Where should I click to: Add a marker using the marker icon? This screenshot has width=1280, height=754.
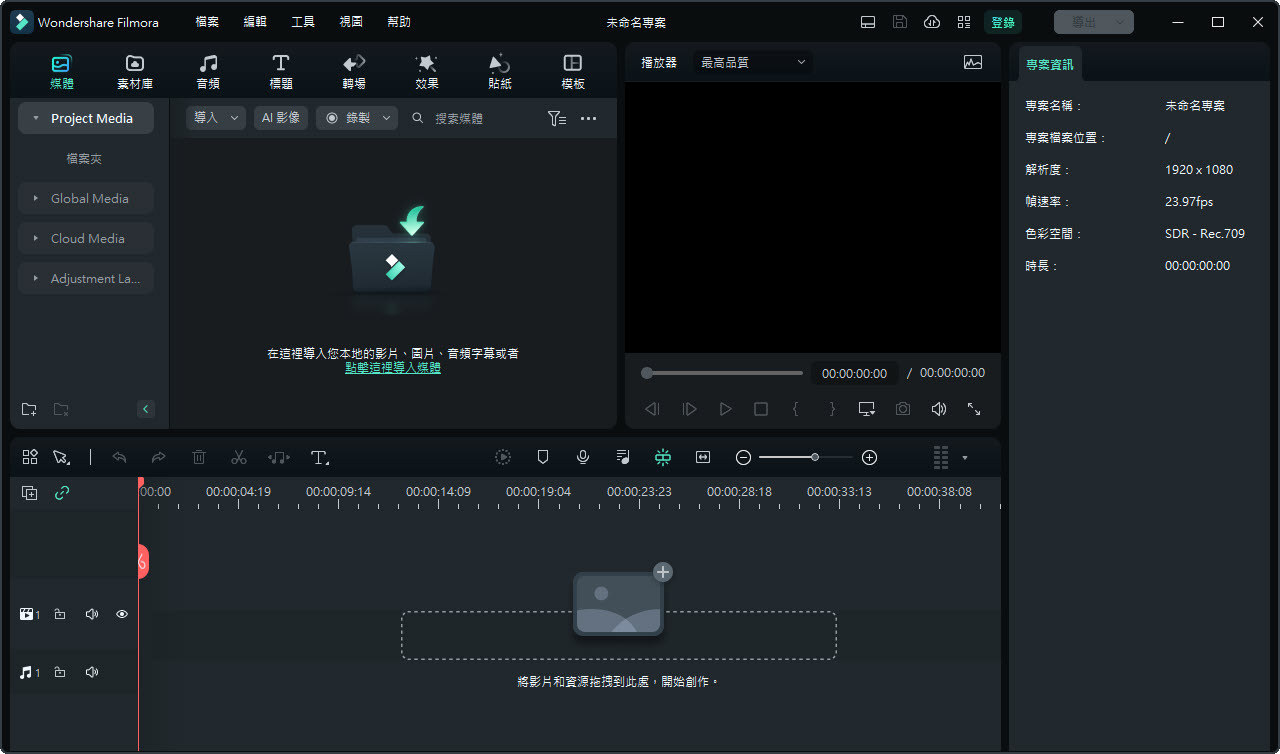click(543, 457)
